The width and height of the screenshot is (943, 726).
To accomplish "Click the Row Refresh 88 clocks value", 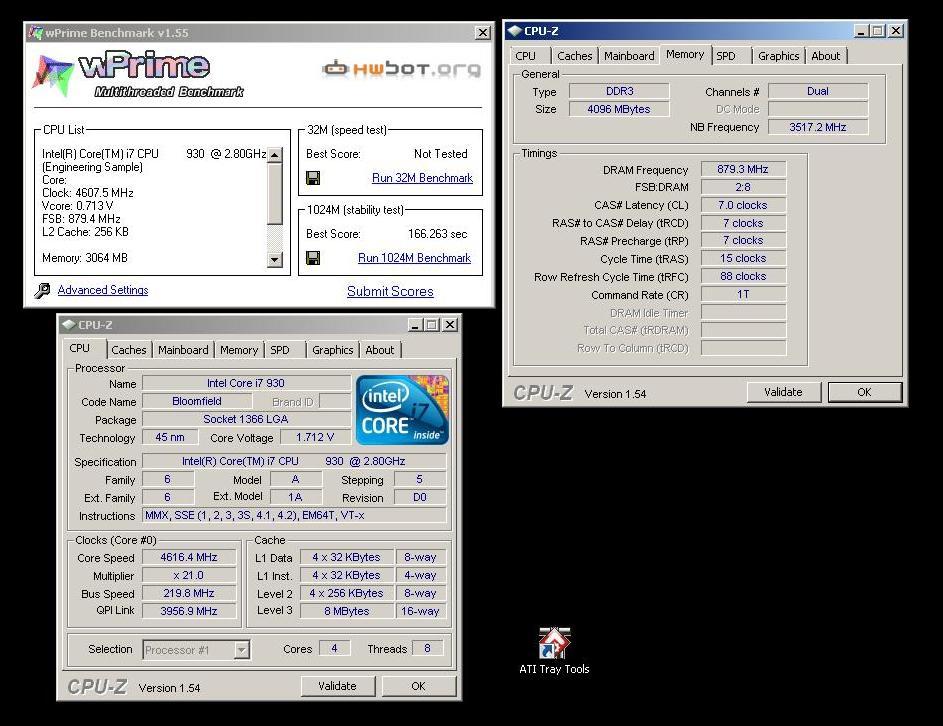I will [743, 277].
